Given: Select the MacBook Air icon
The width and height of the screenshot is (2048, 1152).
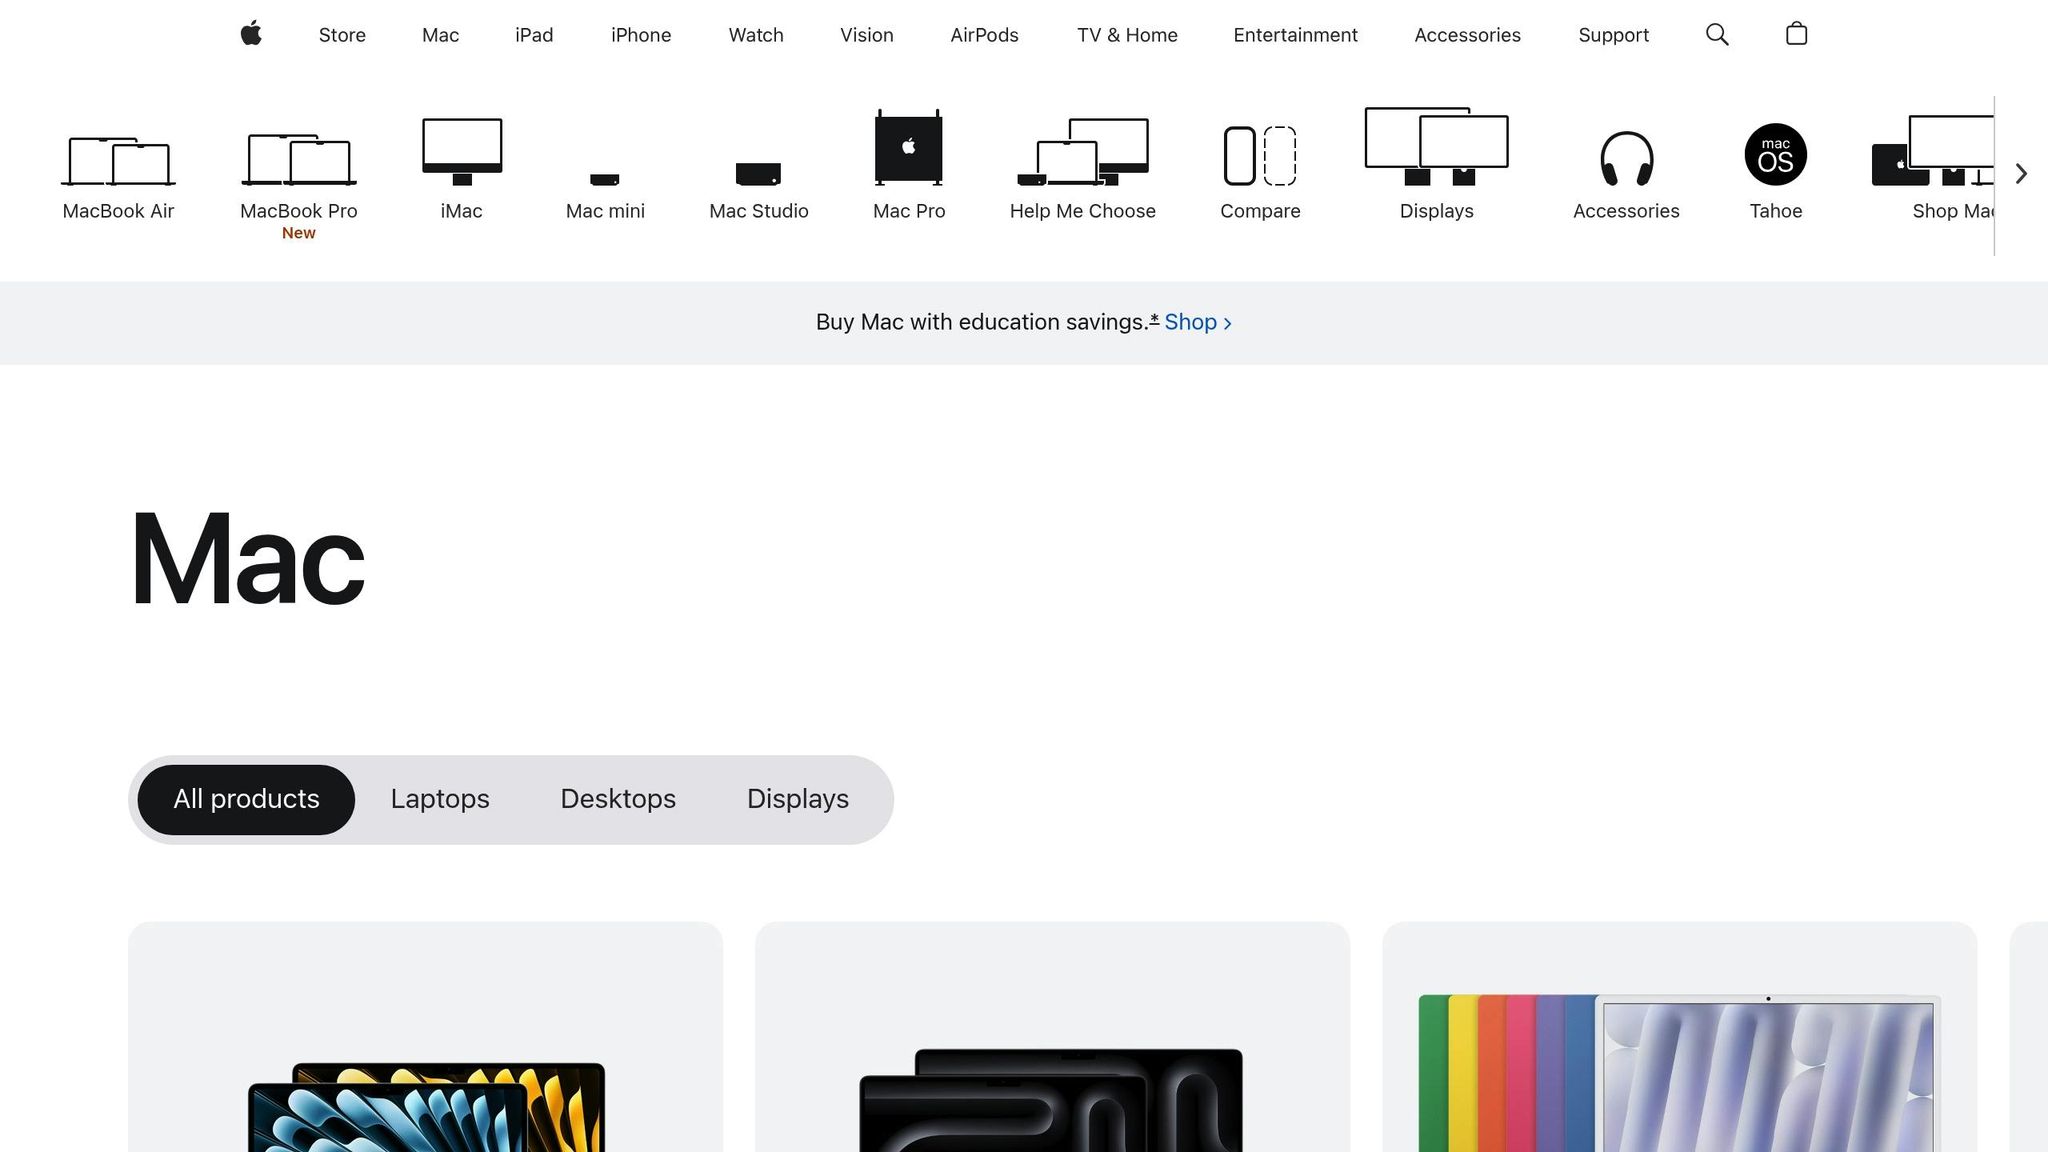Looking at the screenshot, I should (x=118, y=161).
